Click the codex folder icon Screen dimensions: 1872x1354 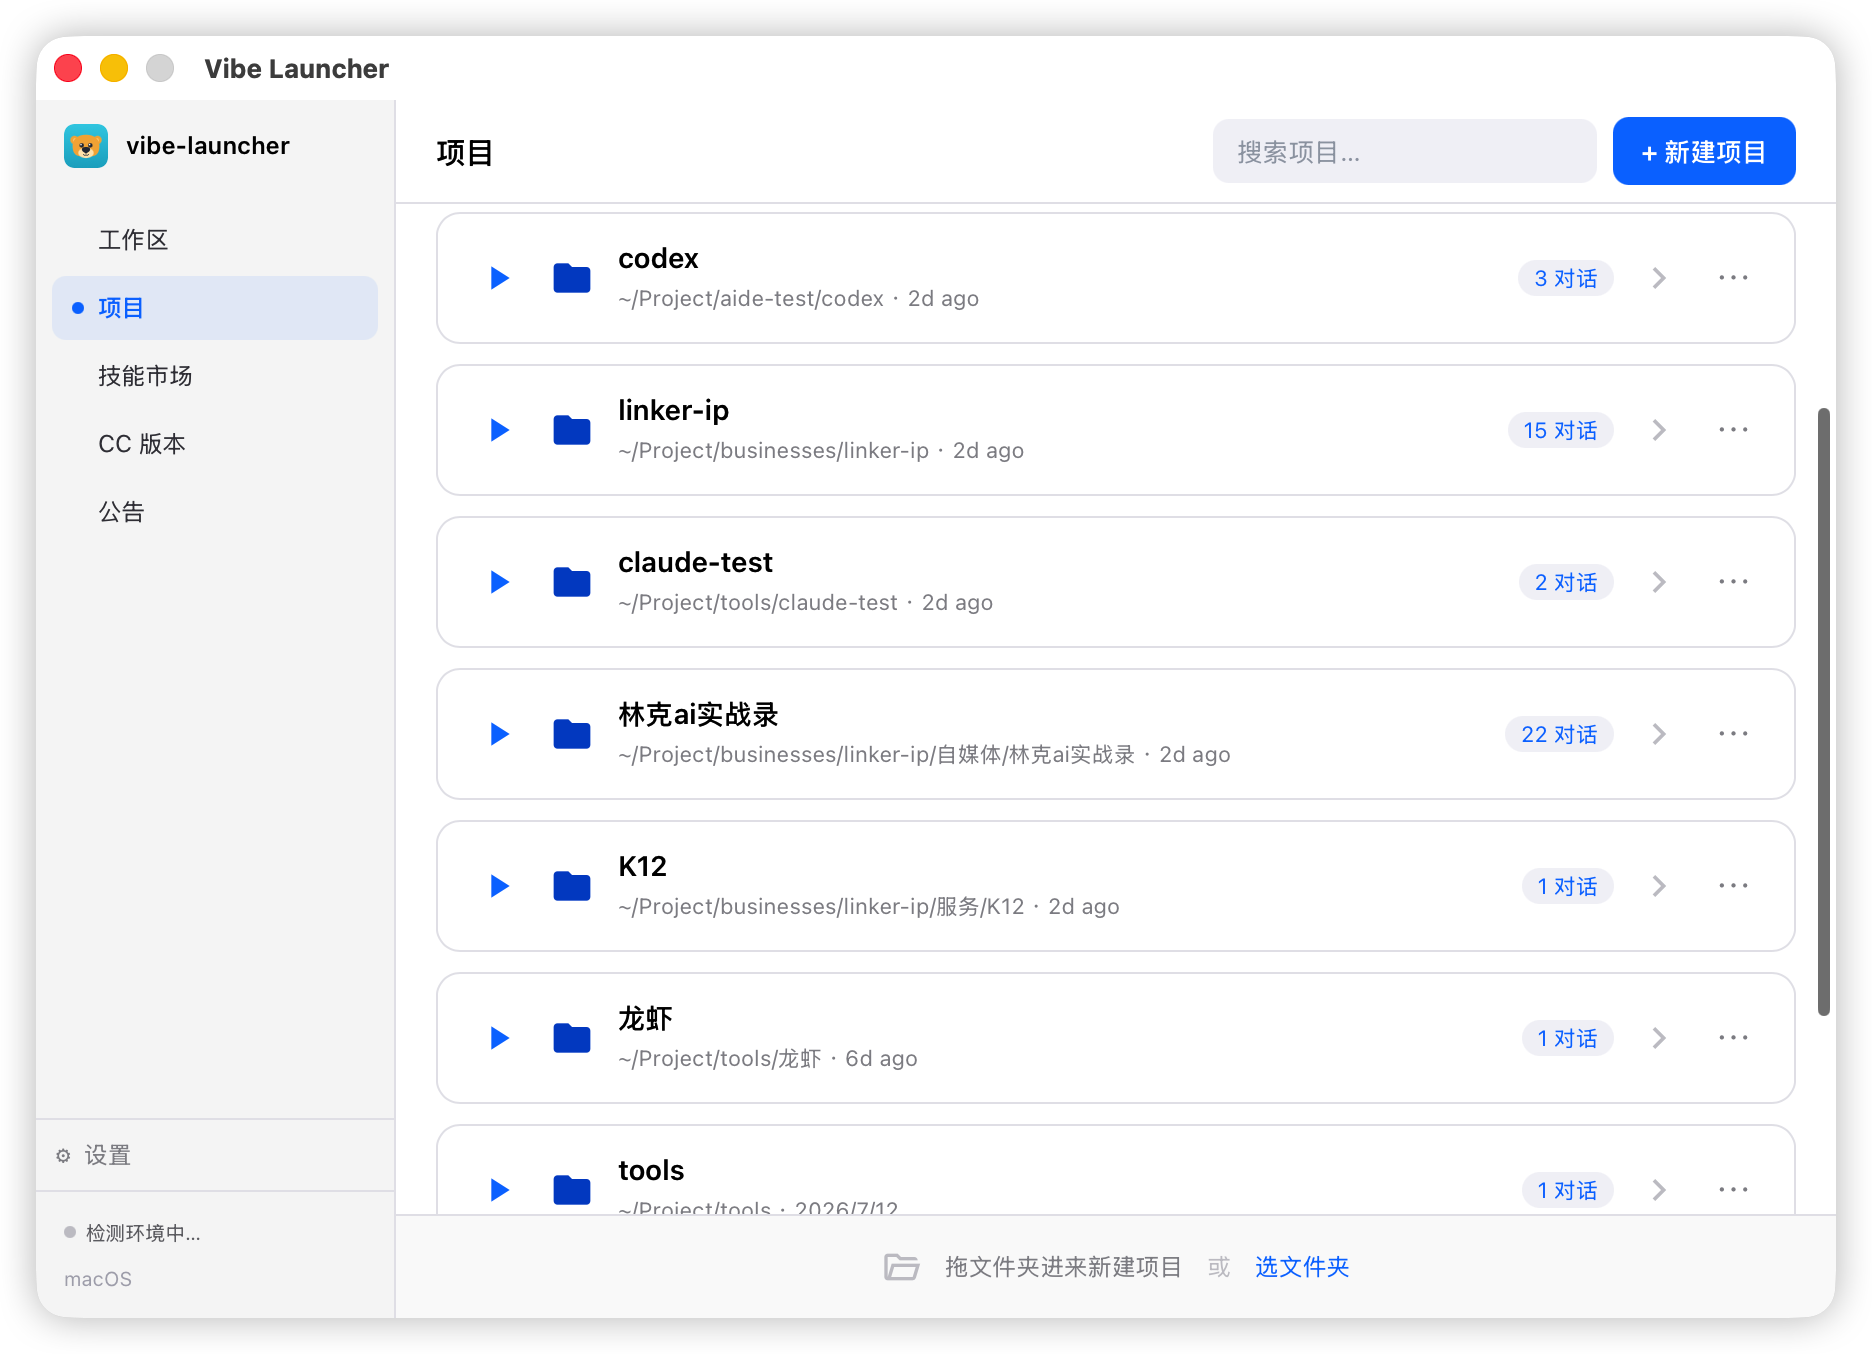click(572, 278)
